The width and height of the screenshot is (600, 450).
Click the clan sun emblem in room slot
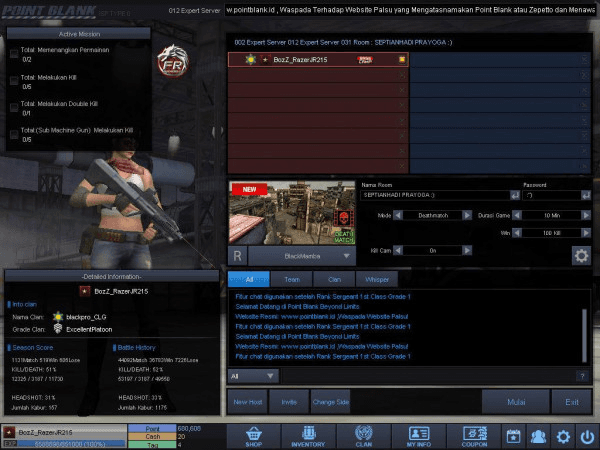(x=251, y=60)
